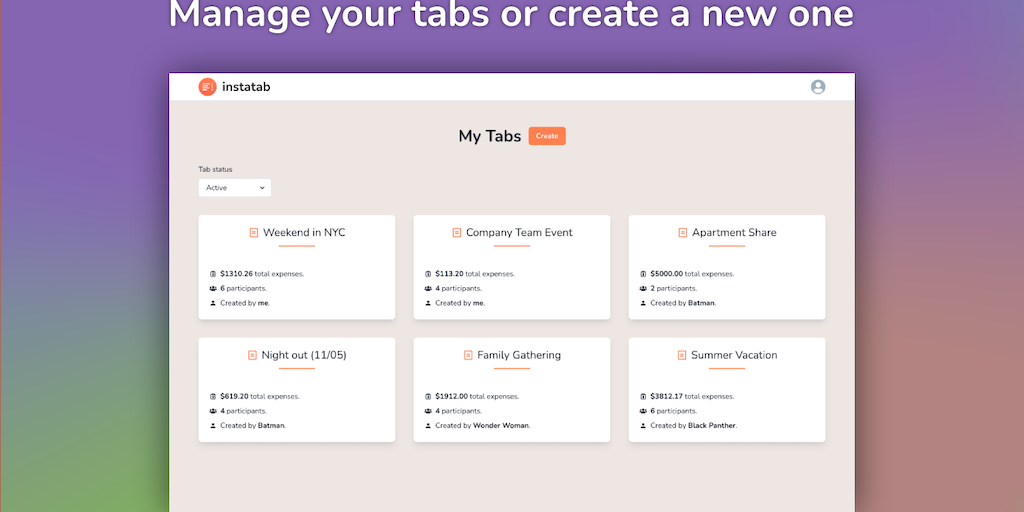
Task: Click expenses icon in Apartment Share card
Action: coord(643,274)
